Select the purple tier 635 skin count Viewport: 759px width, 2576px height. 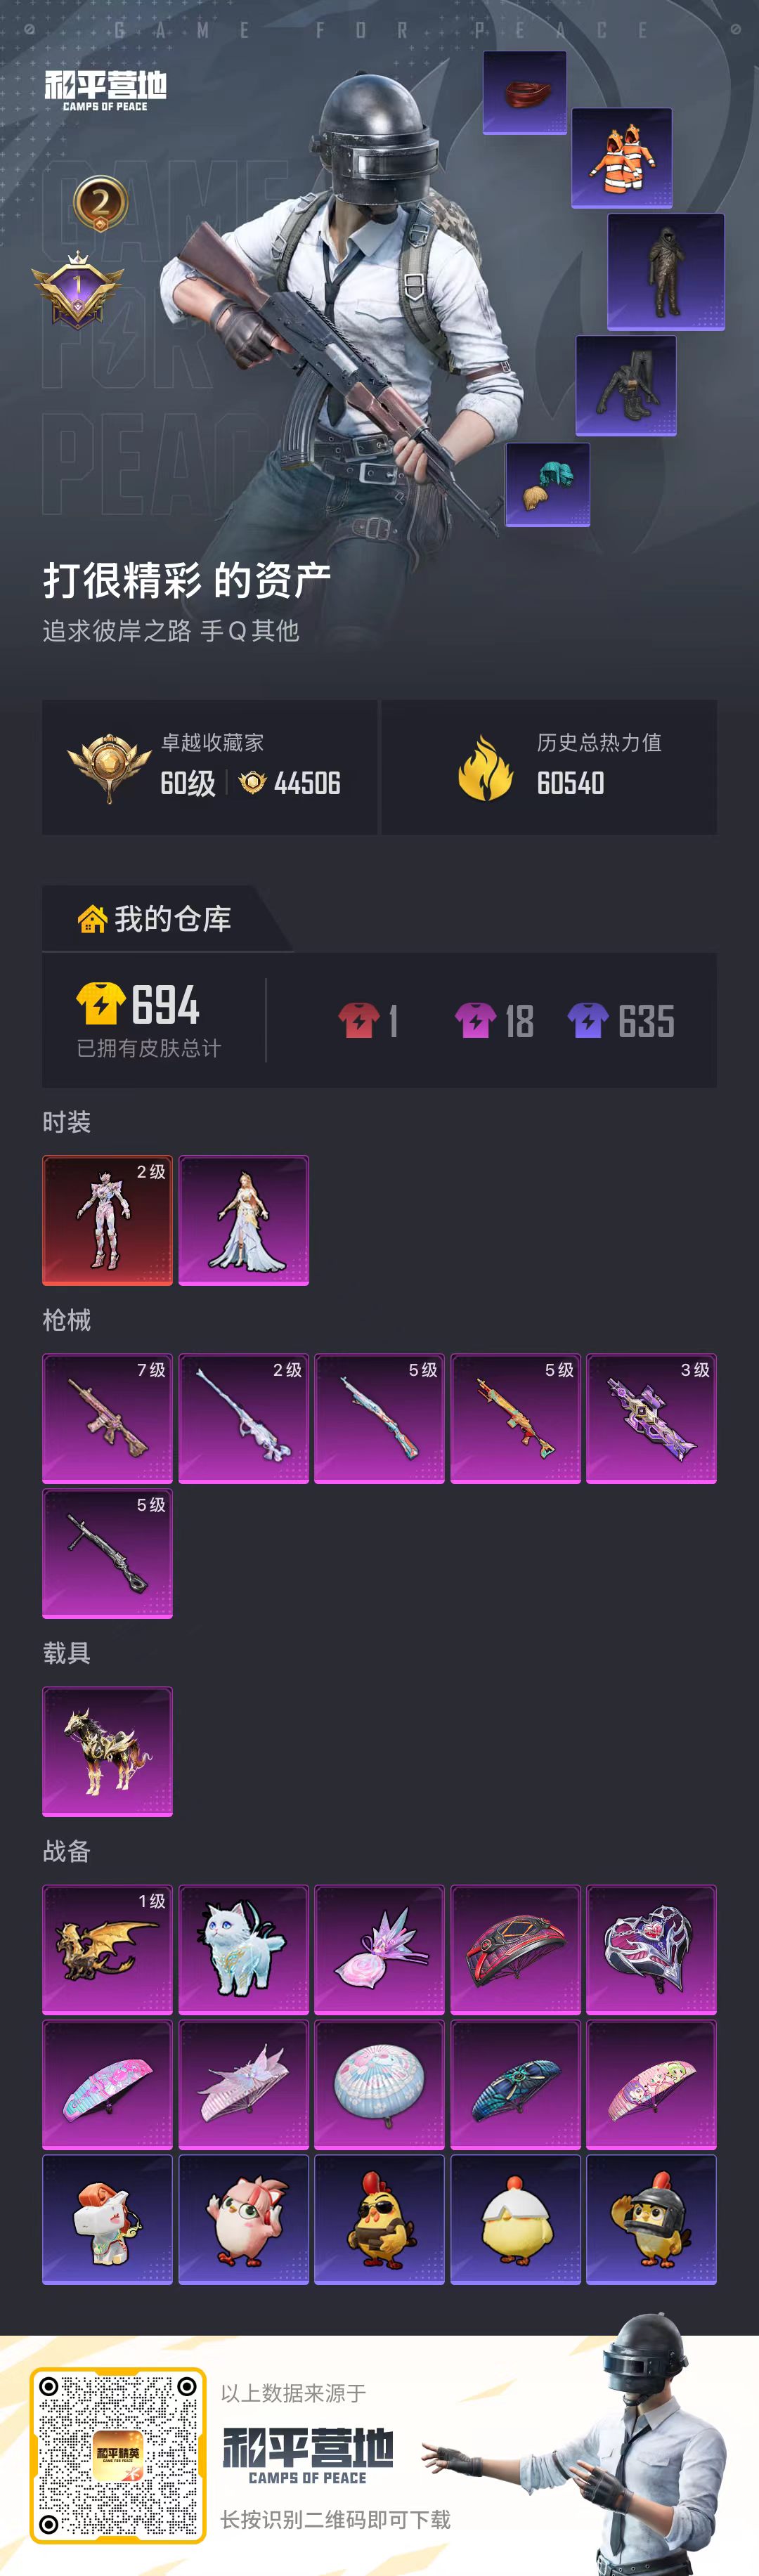621,1021
